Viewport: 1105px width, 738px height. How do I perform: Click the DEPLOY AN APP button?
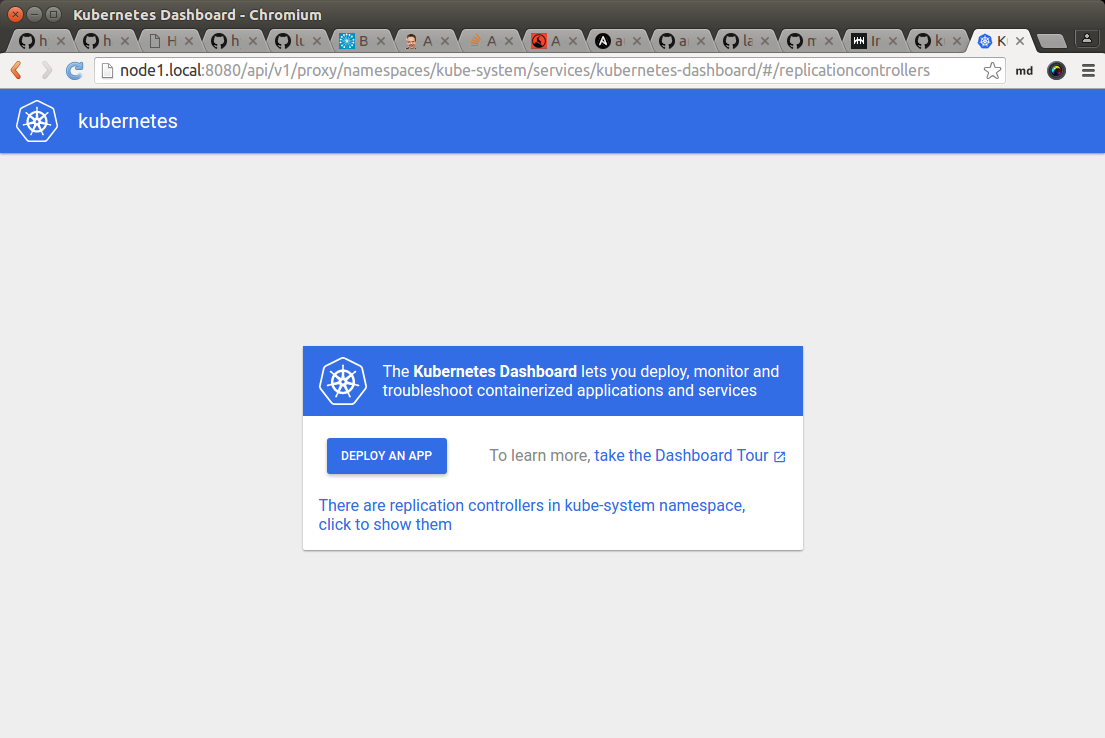click(x=387, y=456)
